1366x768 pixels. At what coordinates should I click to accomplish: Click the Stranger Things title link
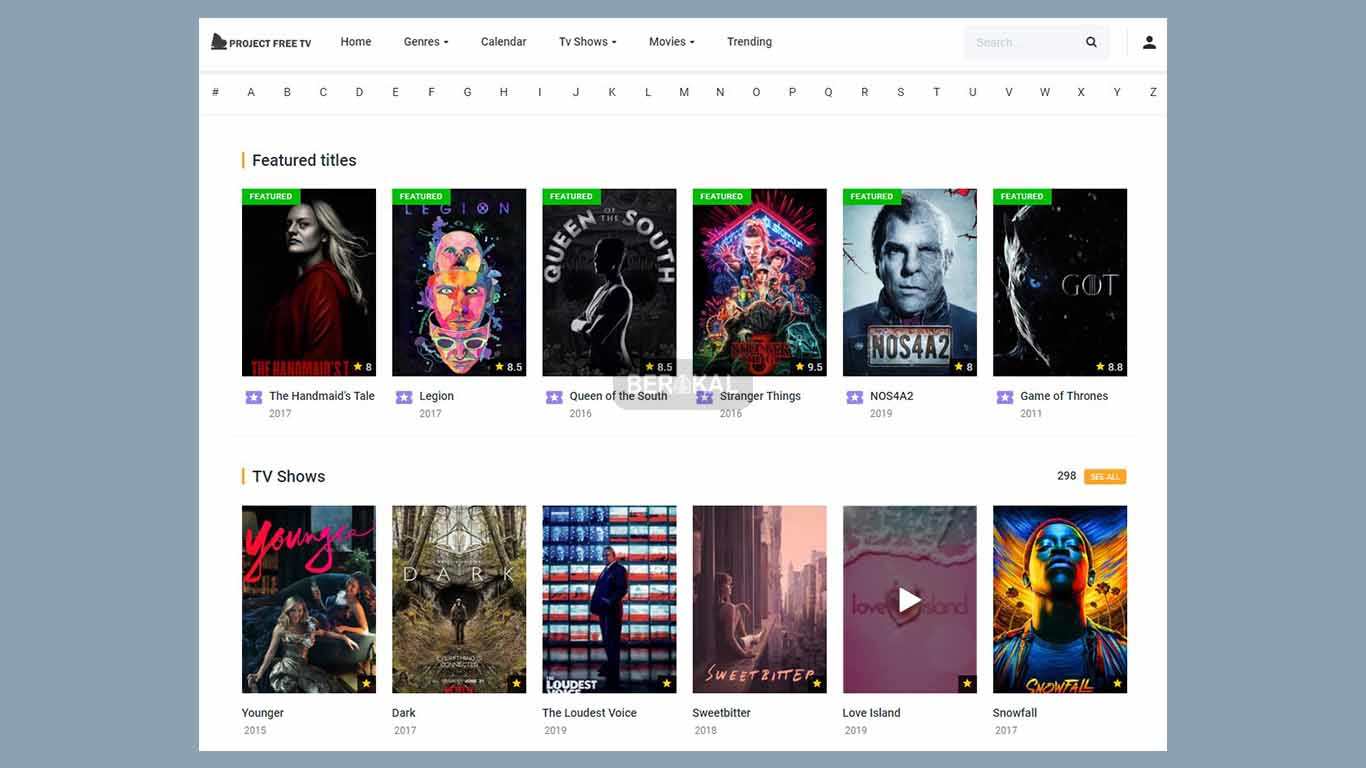760,396
